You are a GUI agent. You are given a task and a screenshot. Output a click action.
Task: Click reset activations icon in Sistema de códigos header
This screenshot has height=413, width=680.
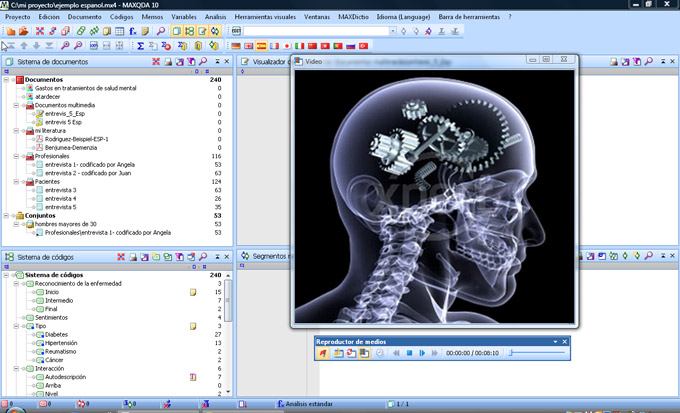(121, 257)
